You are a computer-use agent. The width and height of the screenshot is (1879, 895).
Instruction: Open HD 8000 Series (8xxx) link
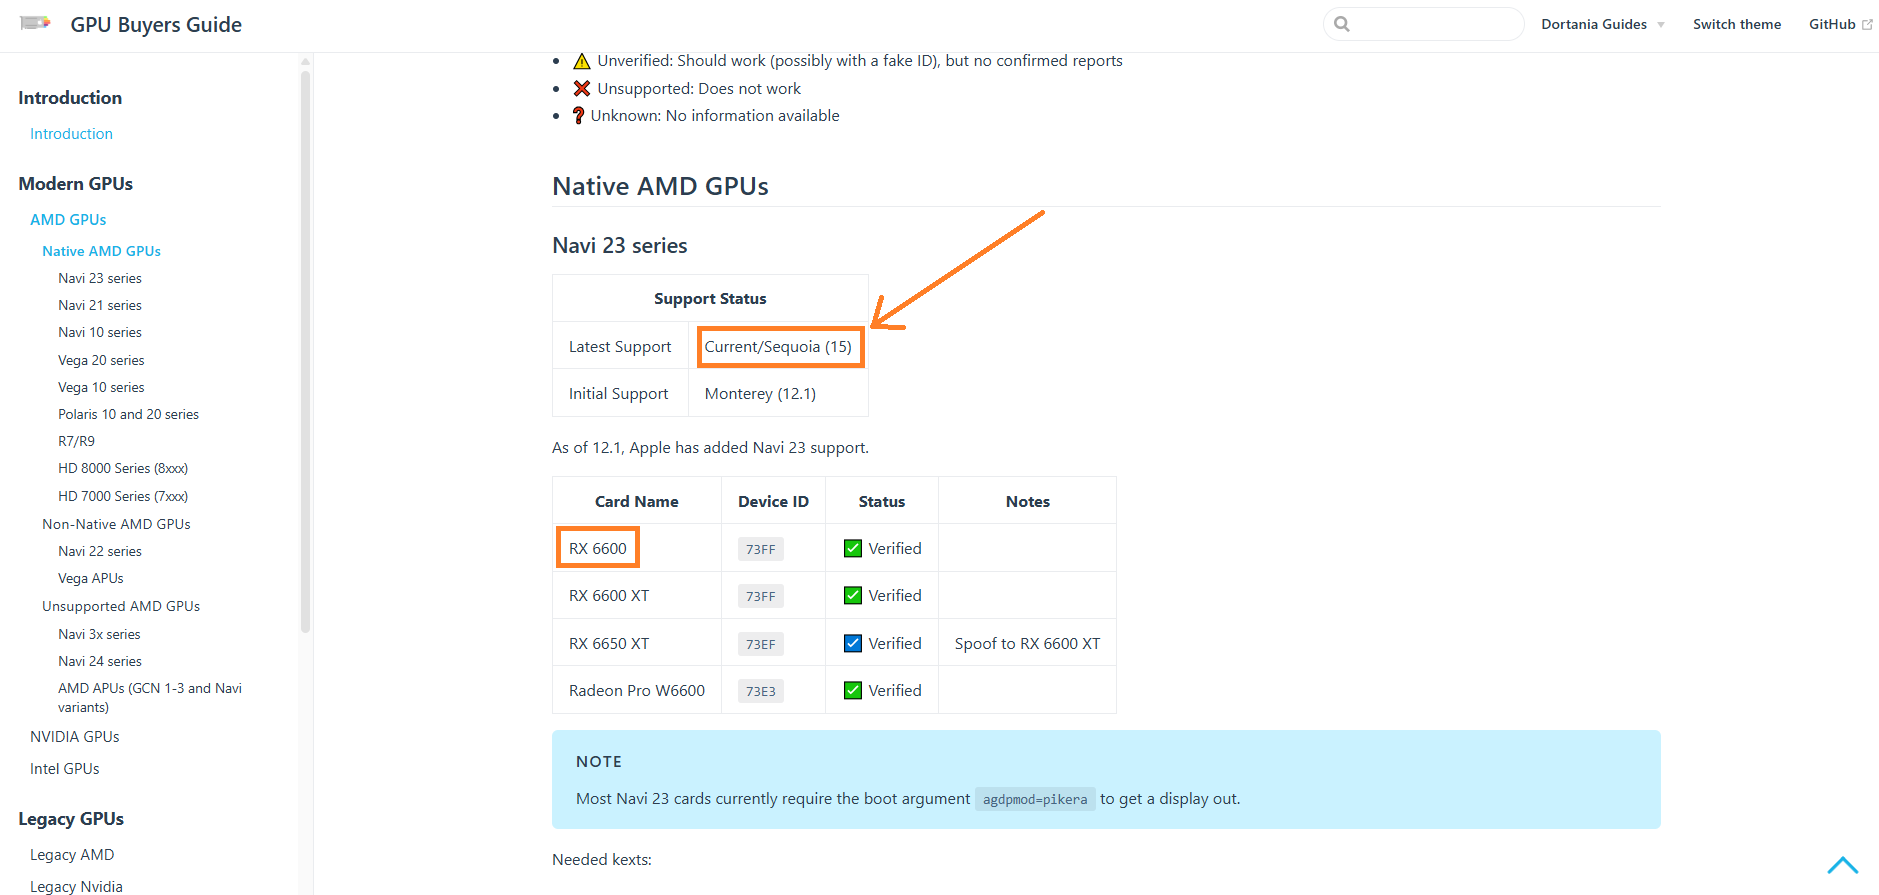point(123,468)
